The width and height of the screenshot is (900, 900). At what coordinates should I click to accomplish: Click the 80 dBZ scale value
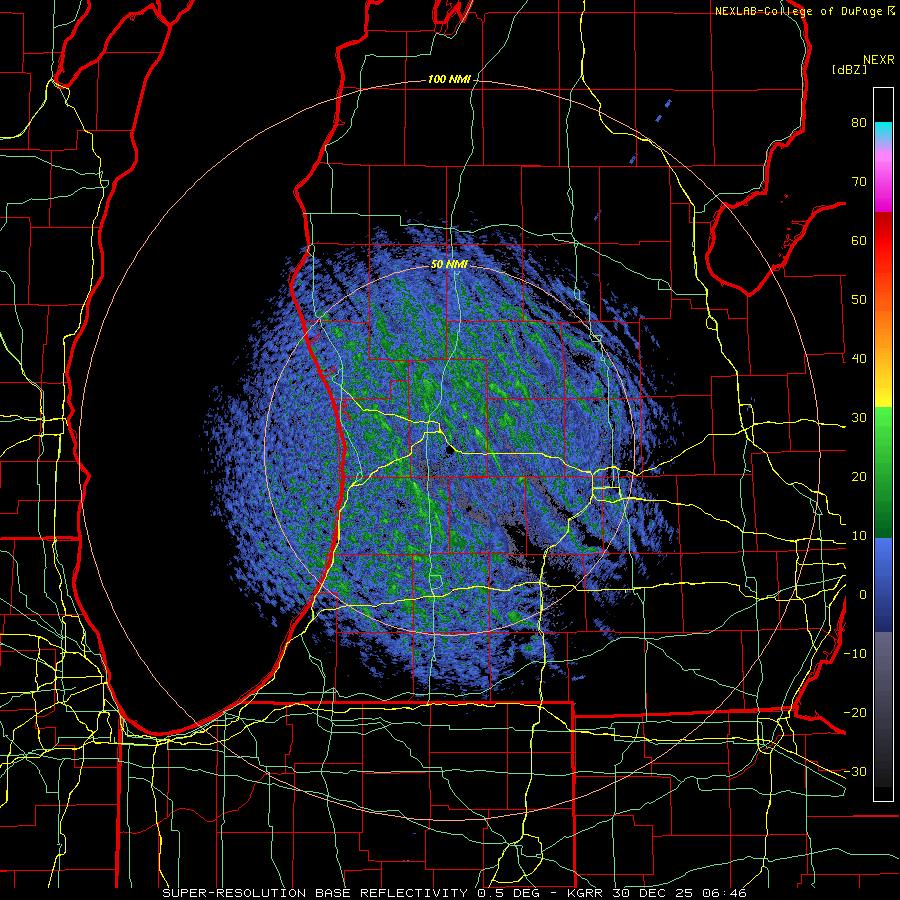[x=859, y=122]
